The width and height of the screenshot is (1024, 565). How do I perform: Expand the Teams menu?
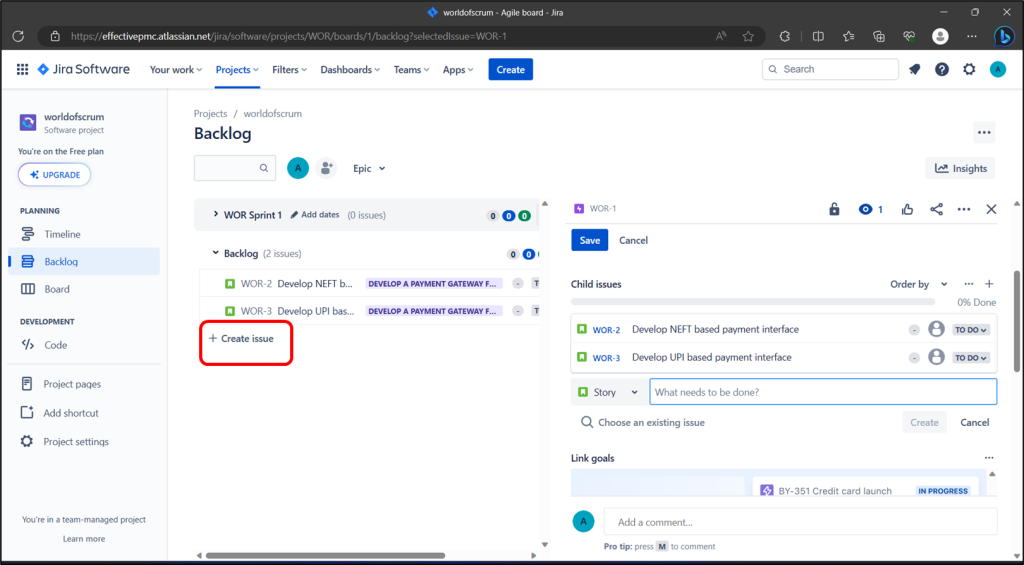click(411, 69)
